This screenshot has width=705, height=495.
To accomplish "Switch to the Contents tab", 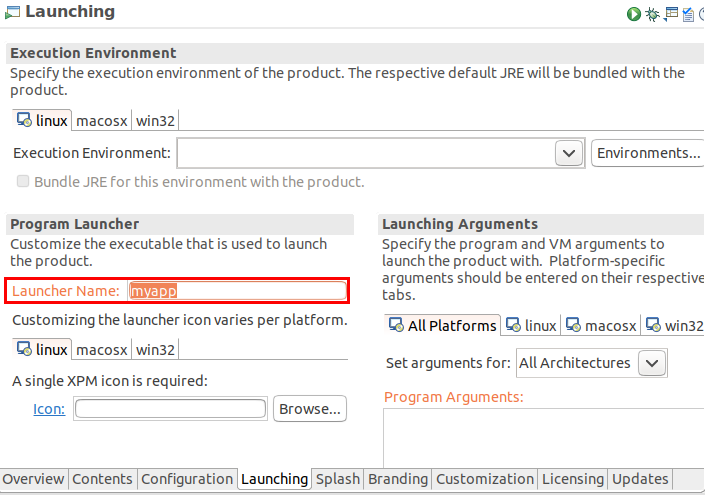I will coord(102,479).
